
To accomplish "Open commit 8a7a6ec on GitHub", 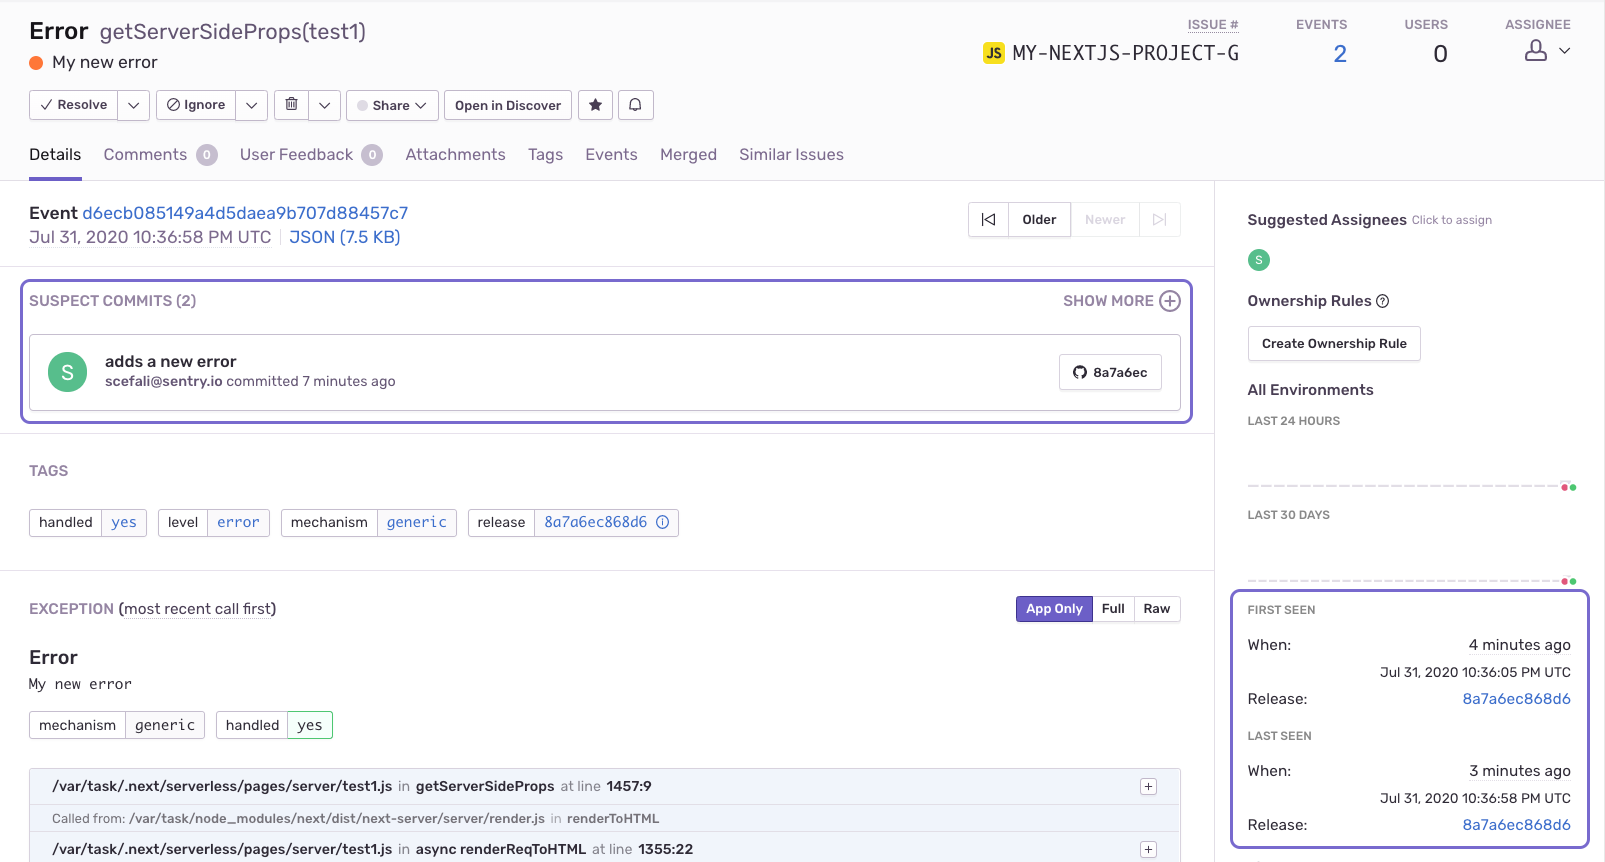I will point(1110,372).
